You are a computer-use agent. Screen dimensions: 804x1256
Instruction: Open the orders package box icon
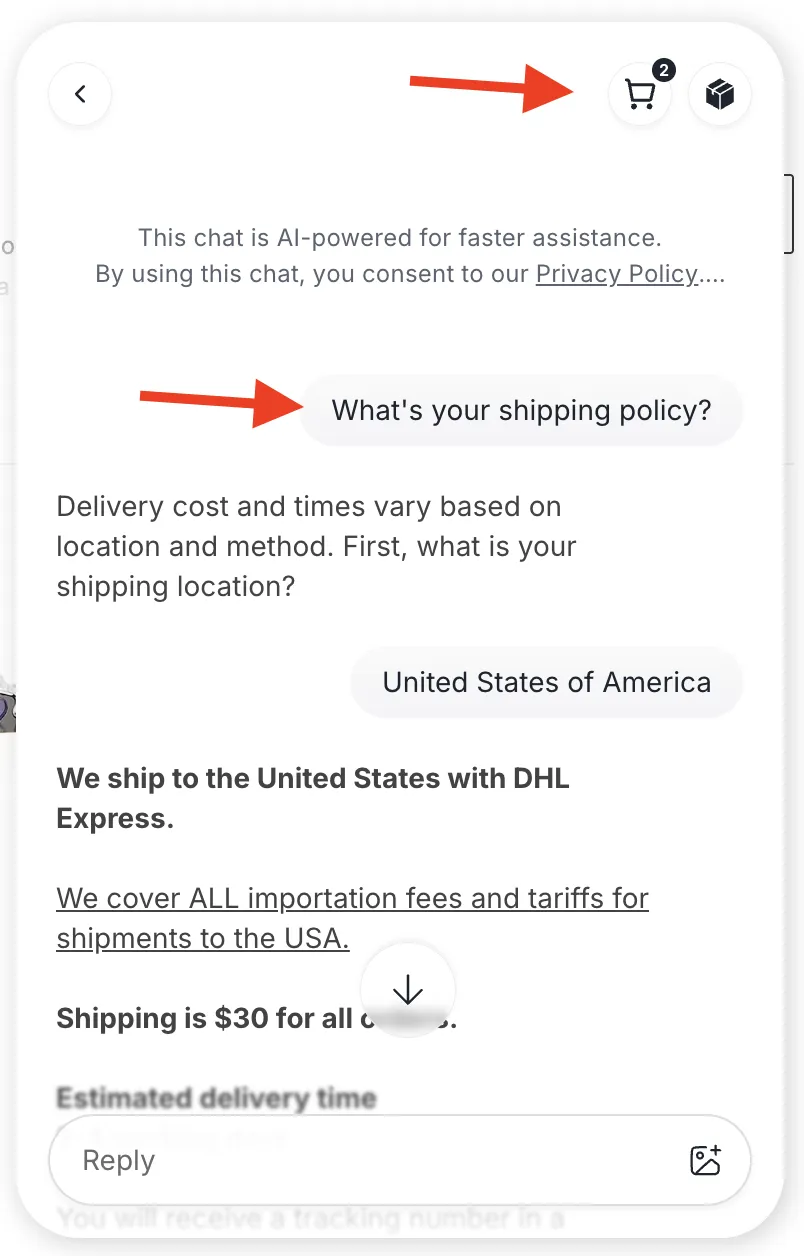tap(720, 95)
